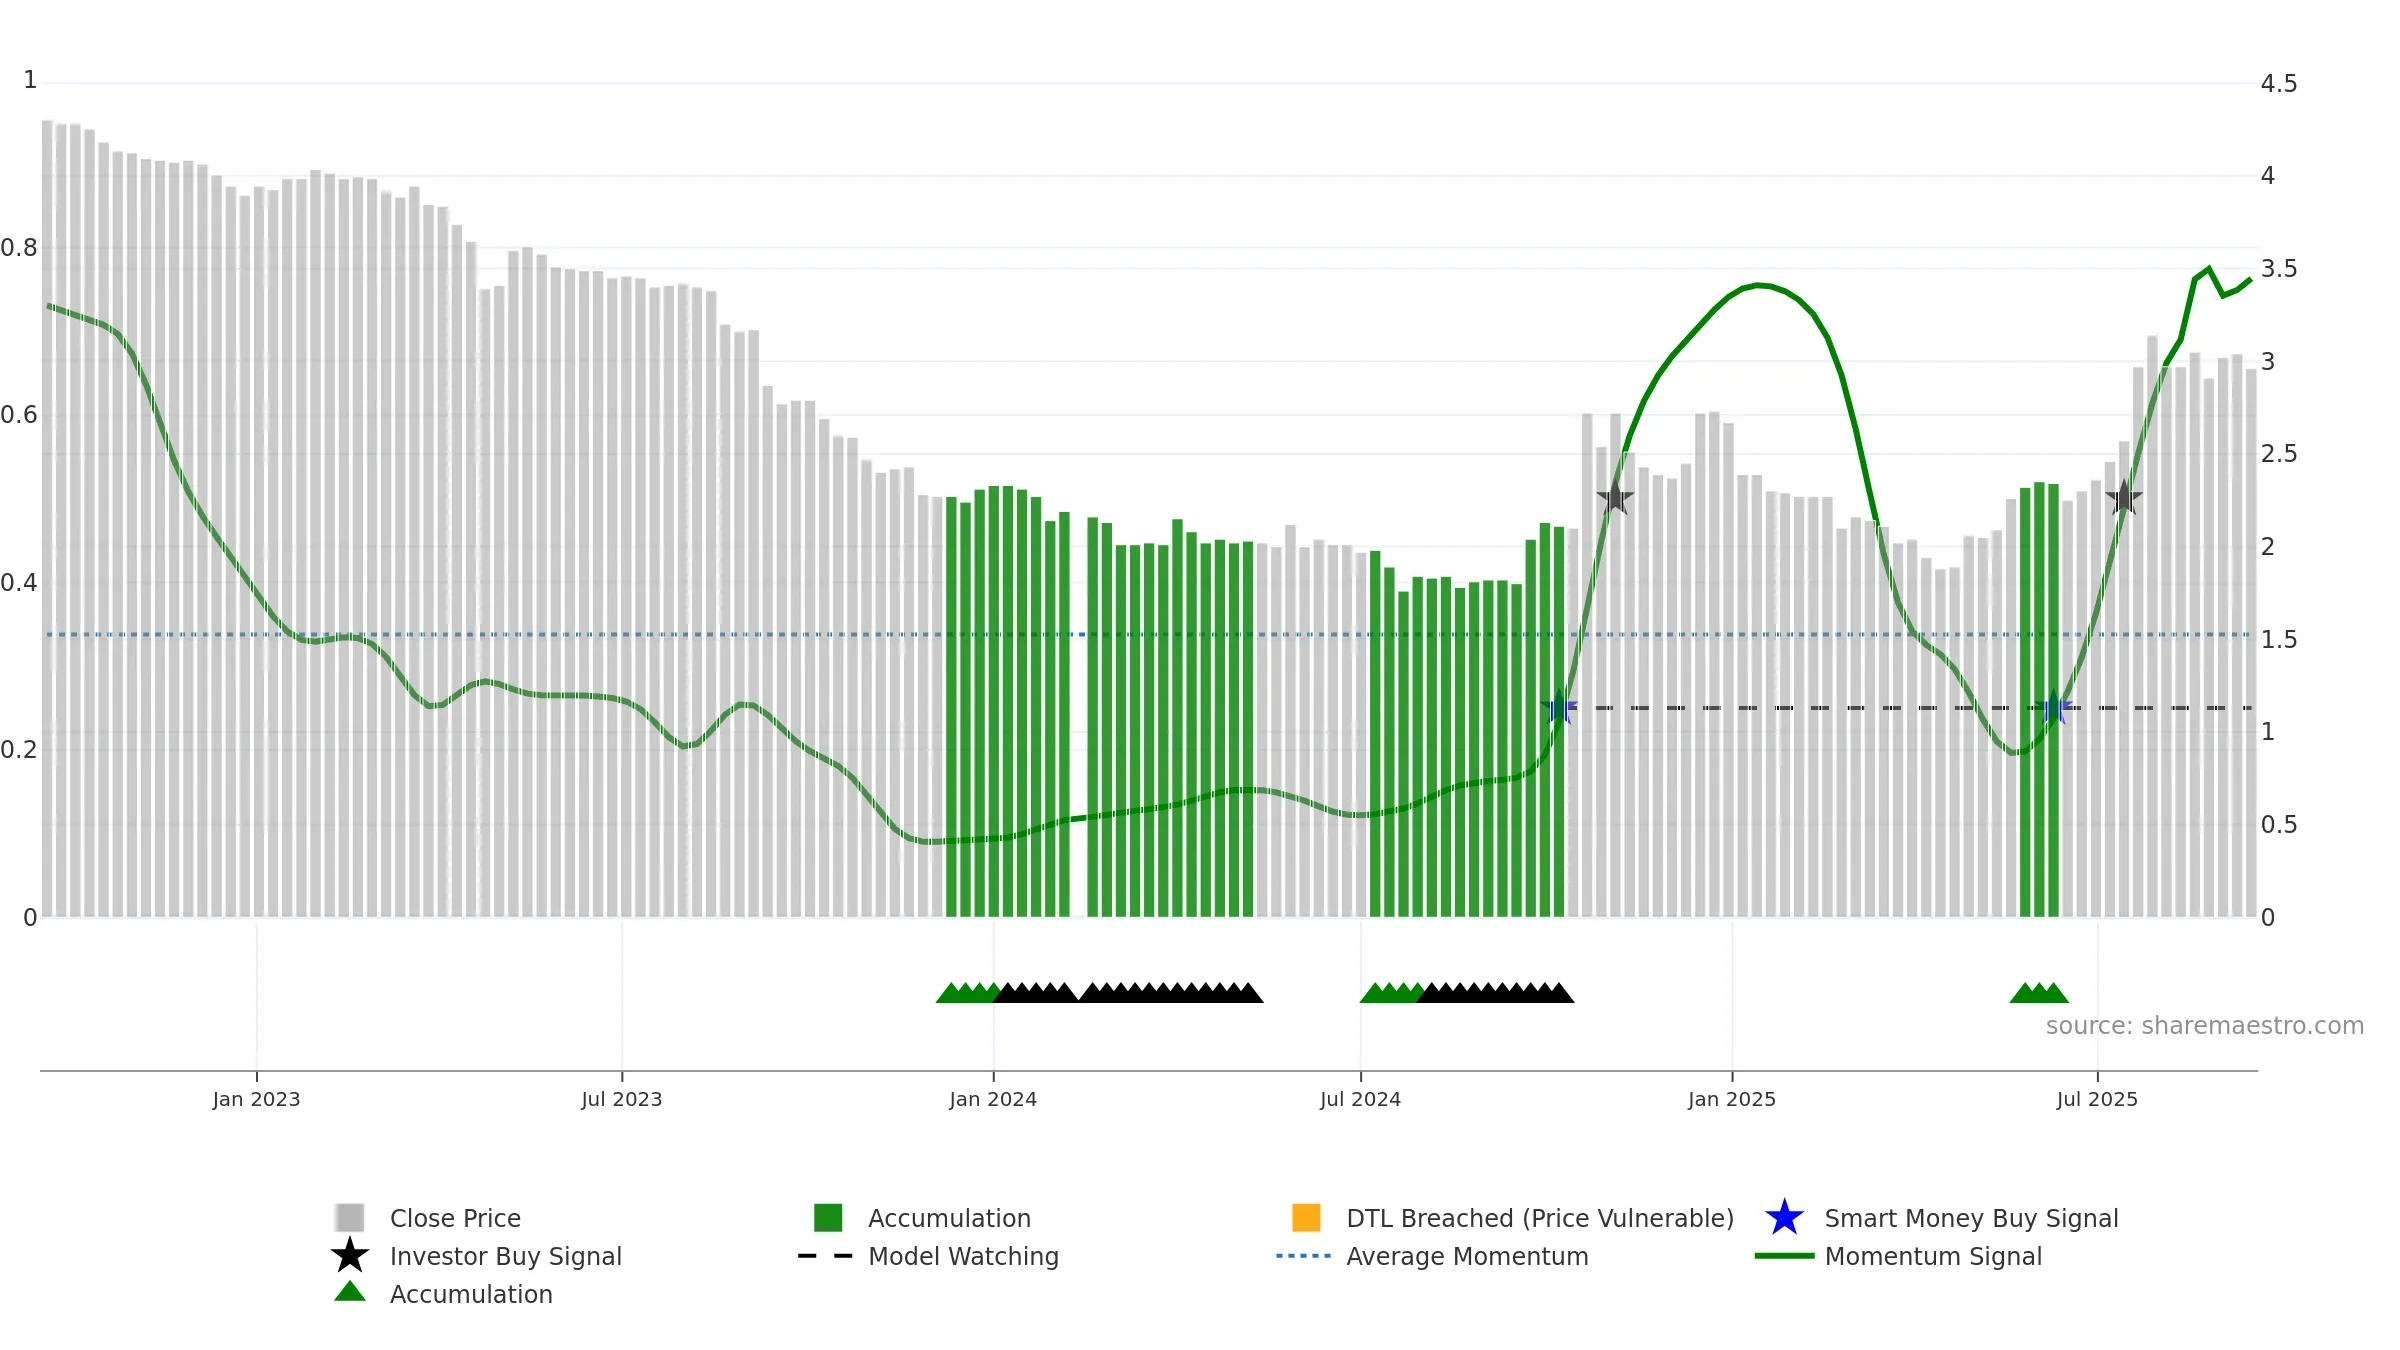Click the Model Watching legend label

click(963, 1256)
